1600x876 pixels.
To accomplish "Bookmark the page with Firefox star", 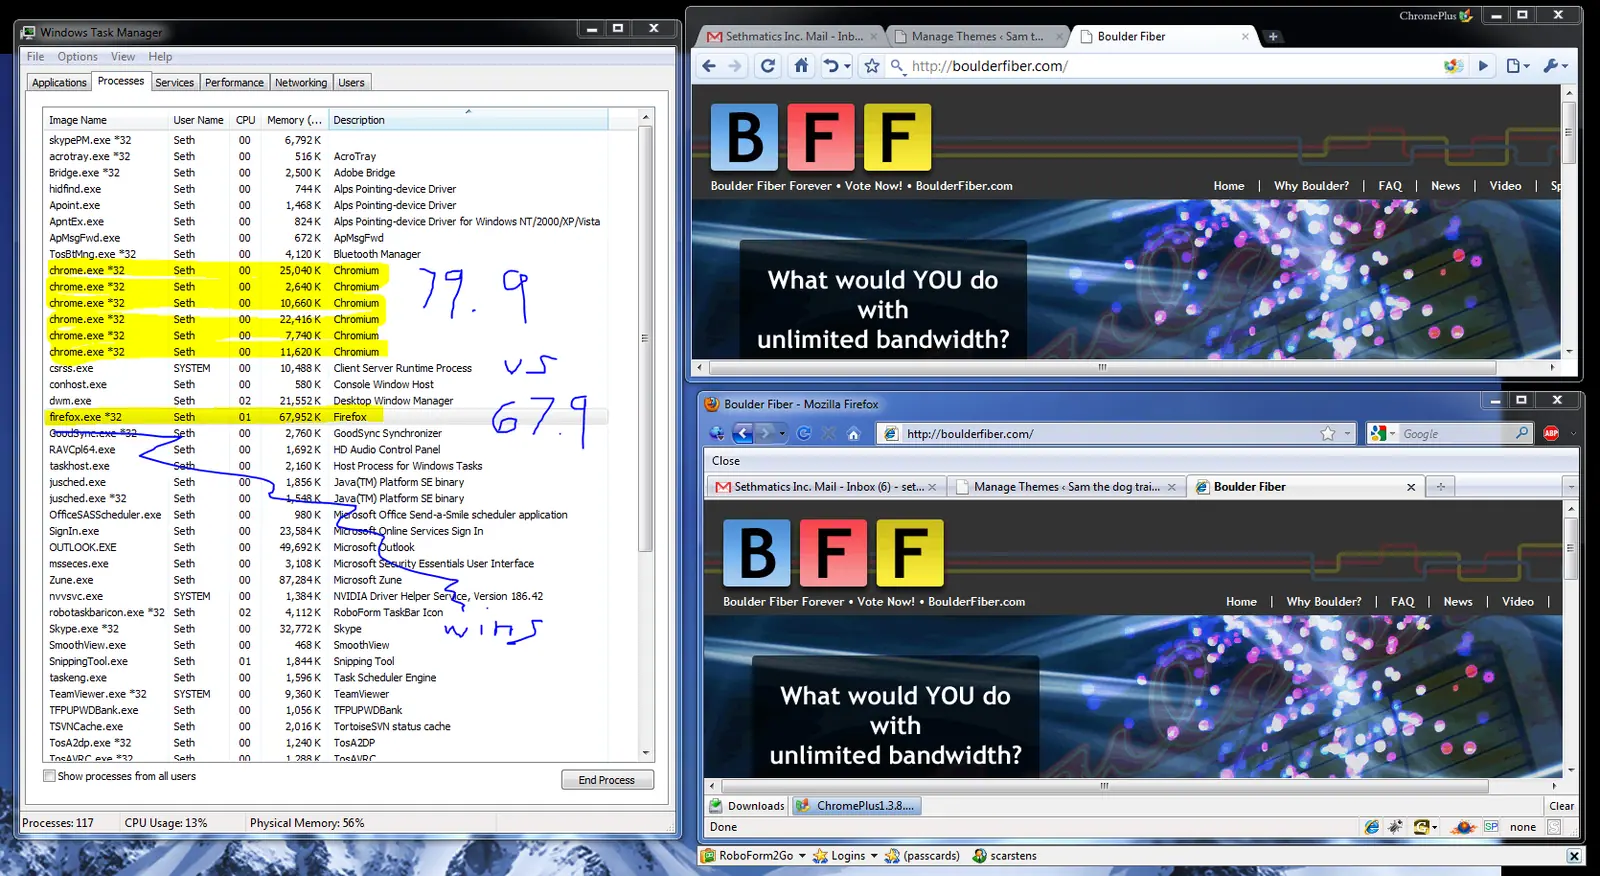I will pos(1327,433).
